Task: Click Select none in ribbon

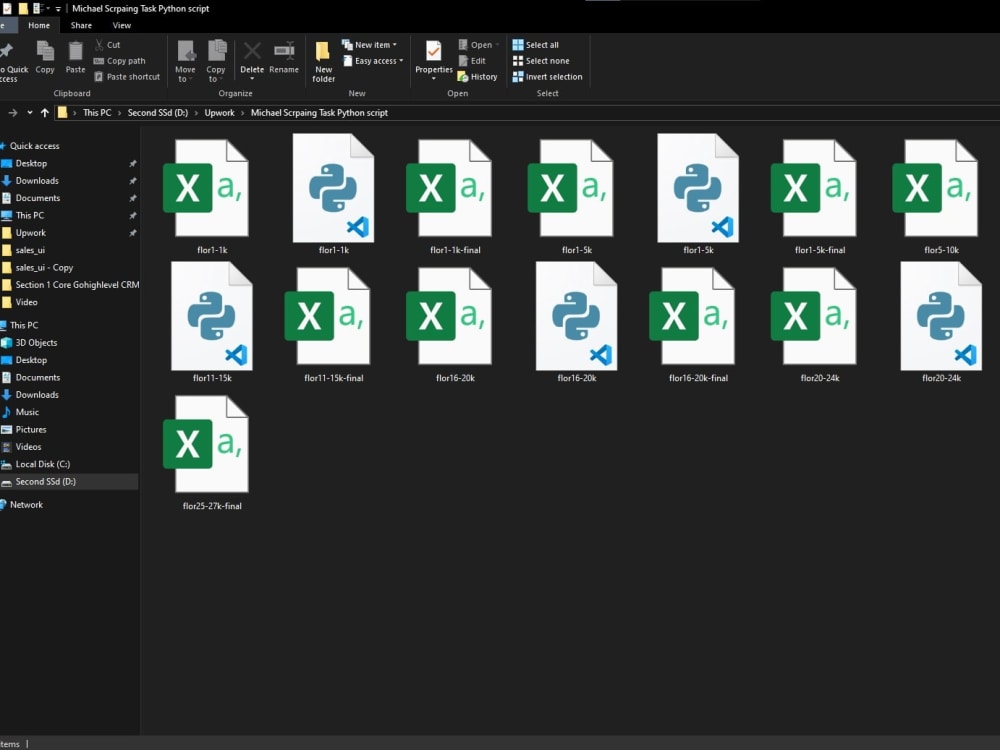Action: tap(541, 61)
